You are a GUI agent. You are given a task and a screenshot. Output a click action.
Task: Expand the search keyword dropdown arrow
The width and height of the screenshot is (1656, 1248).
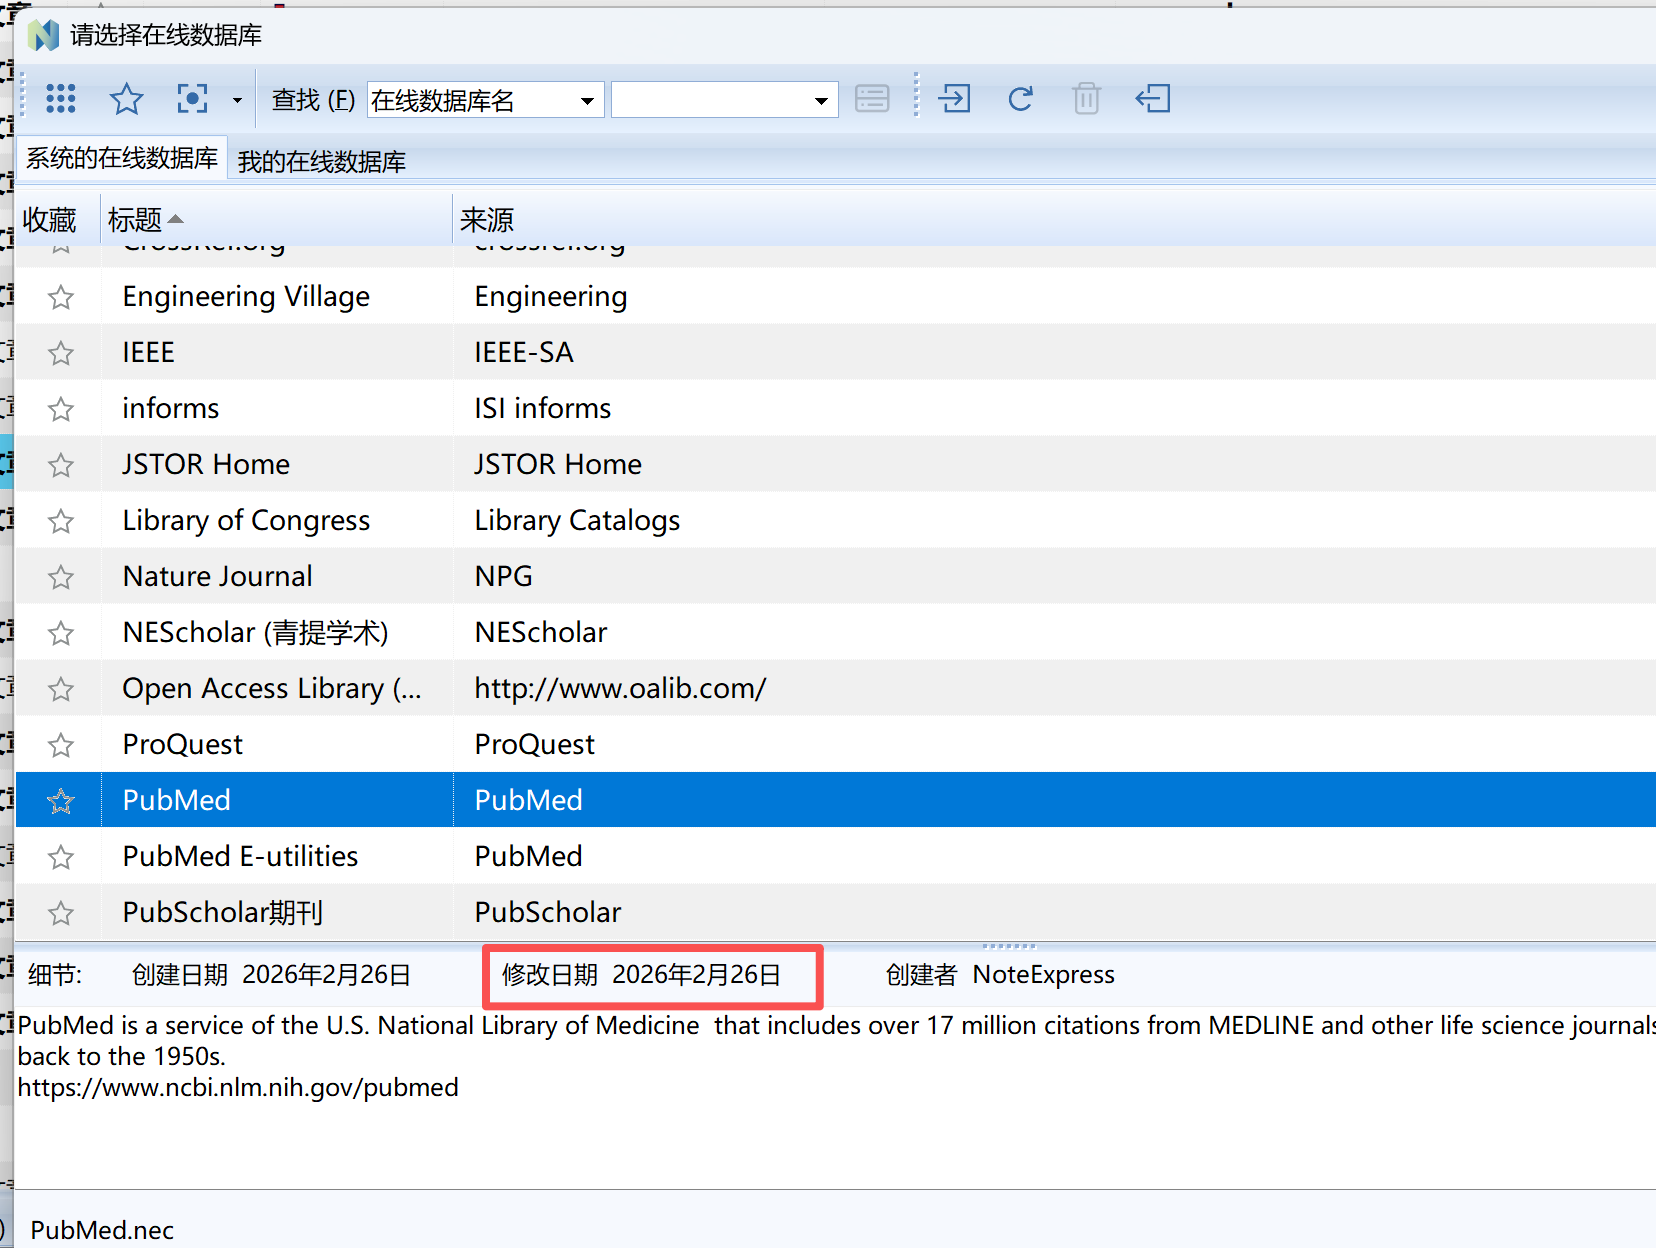821,100
